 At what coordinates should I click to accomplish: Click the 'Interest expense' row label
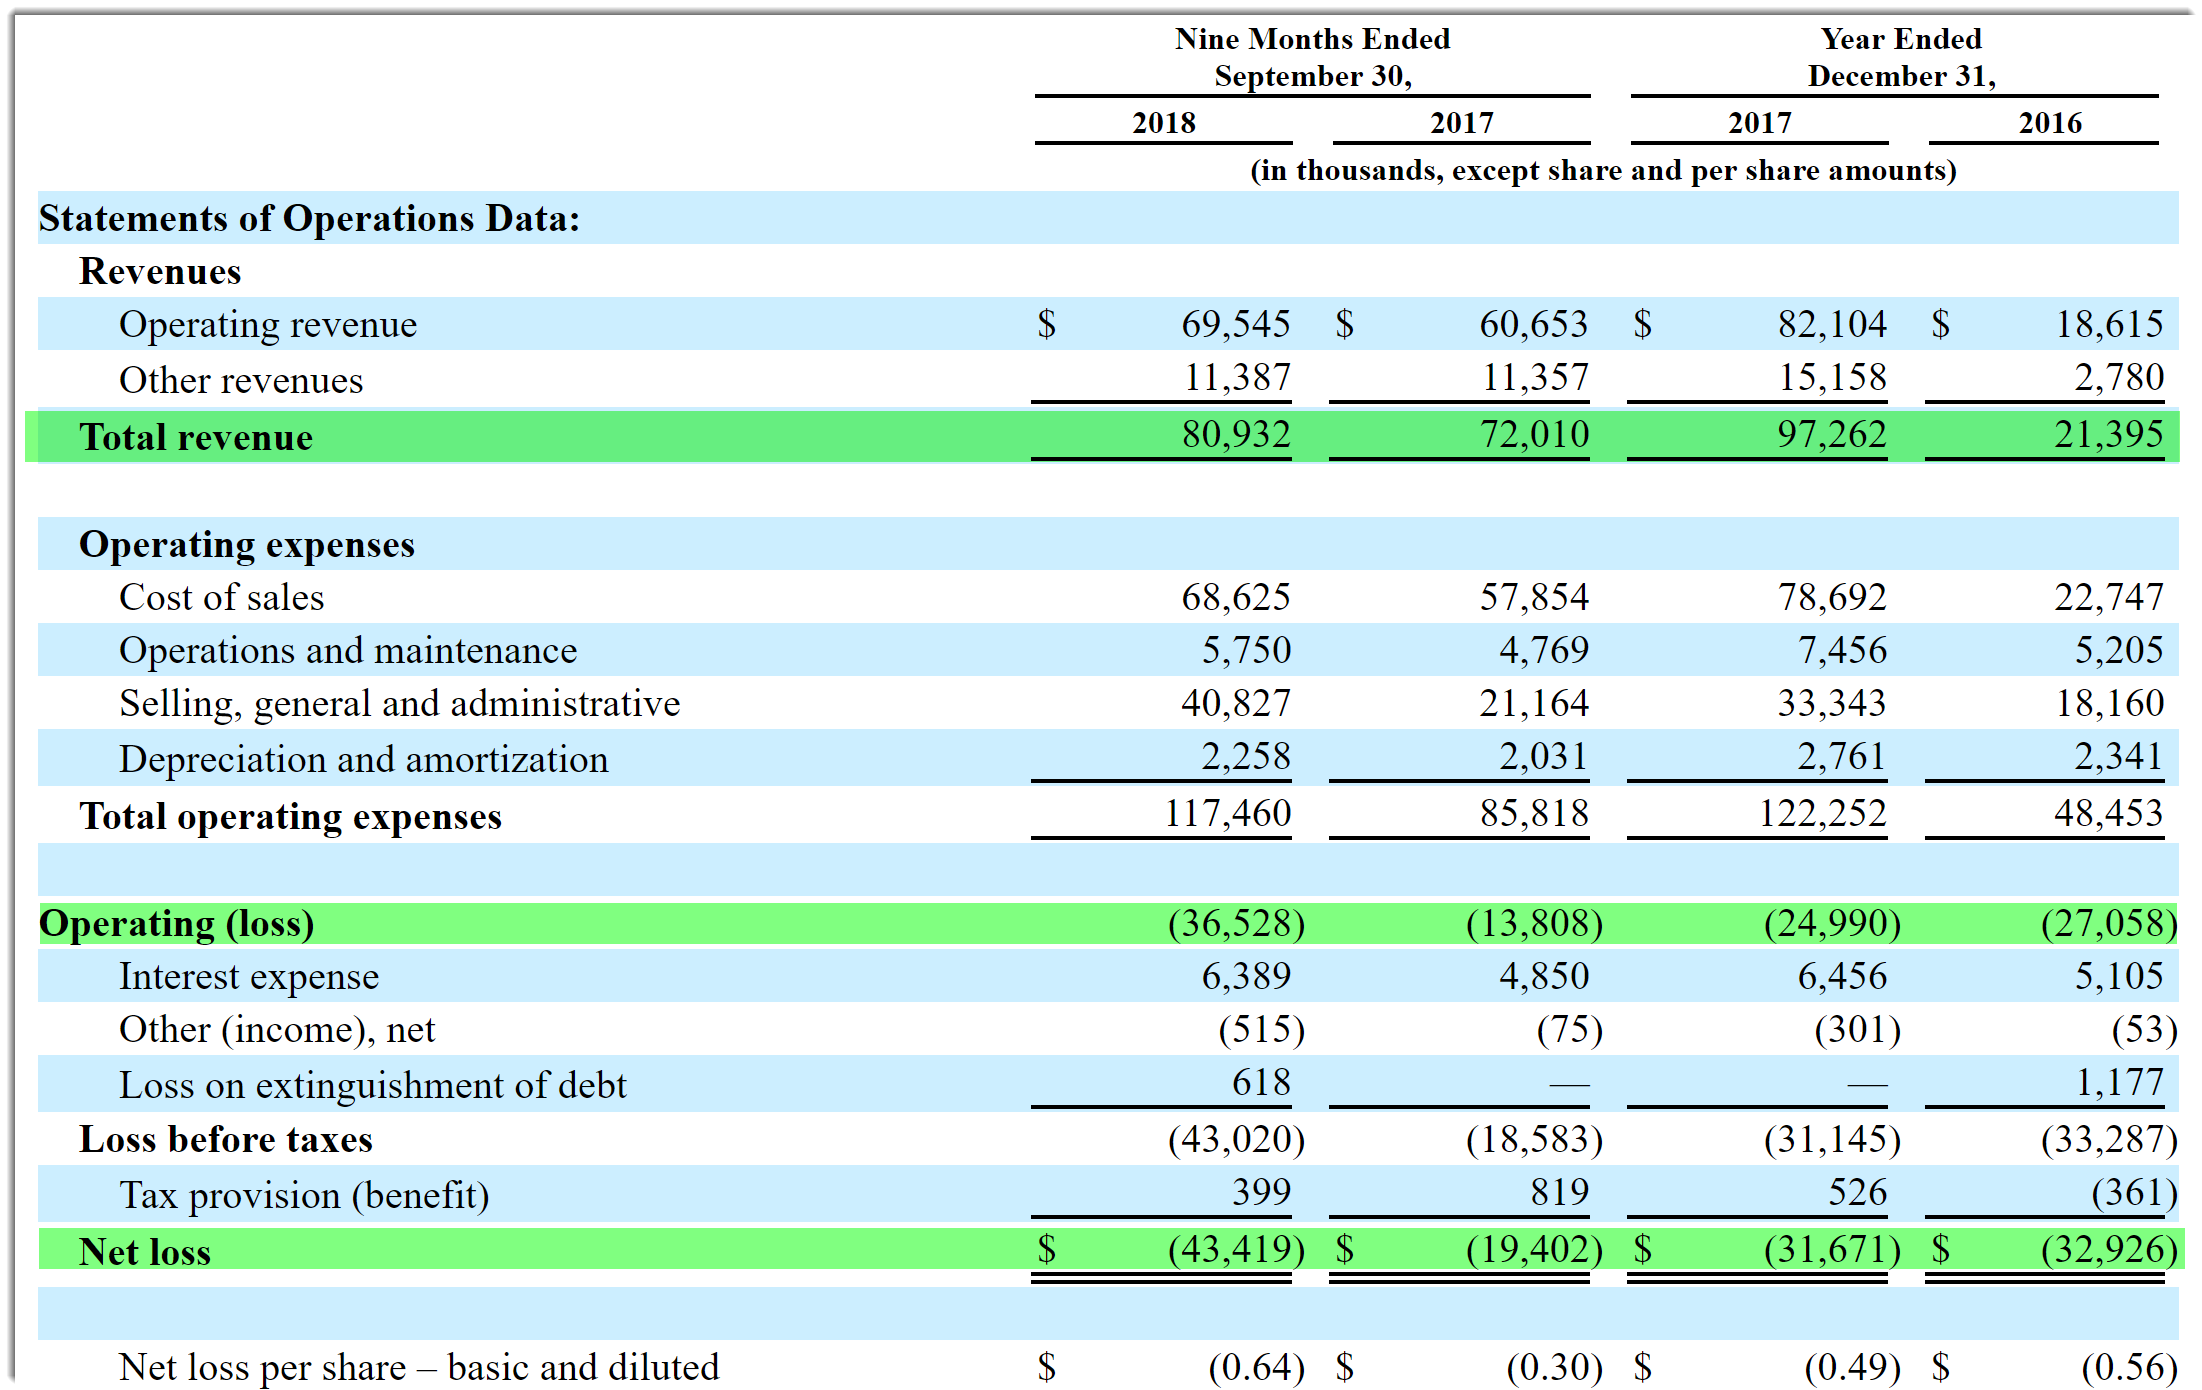[249, 977]
